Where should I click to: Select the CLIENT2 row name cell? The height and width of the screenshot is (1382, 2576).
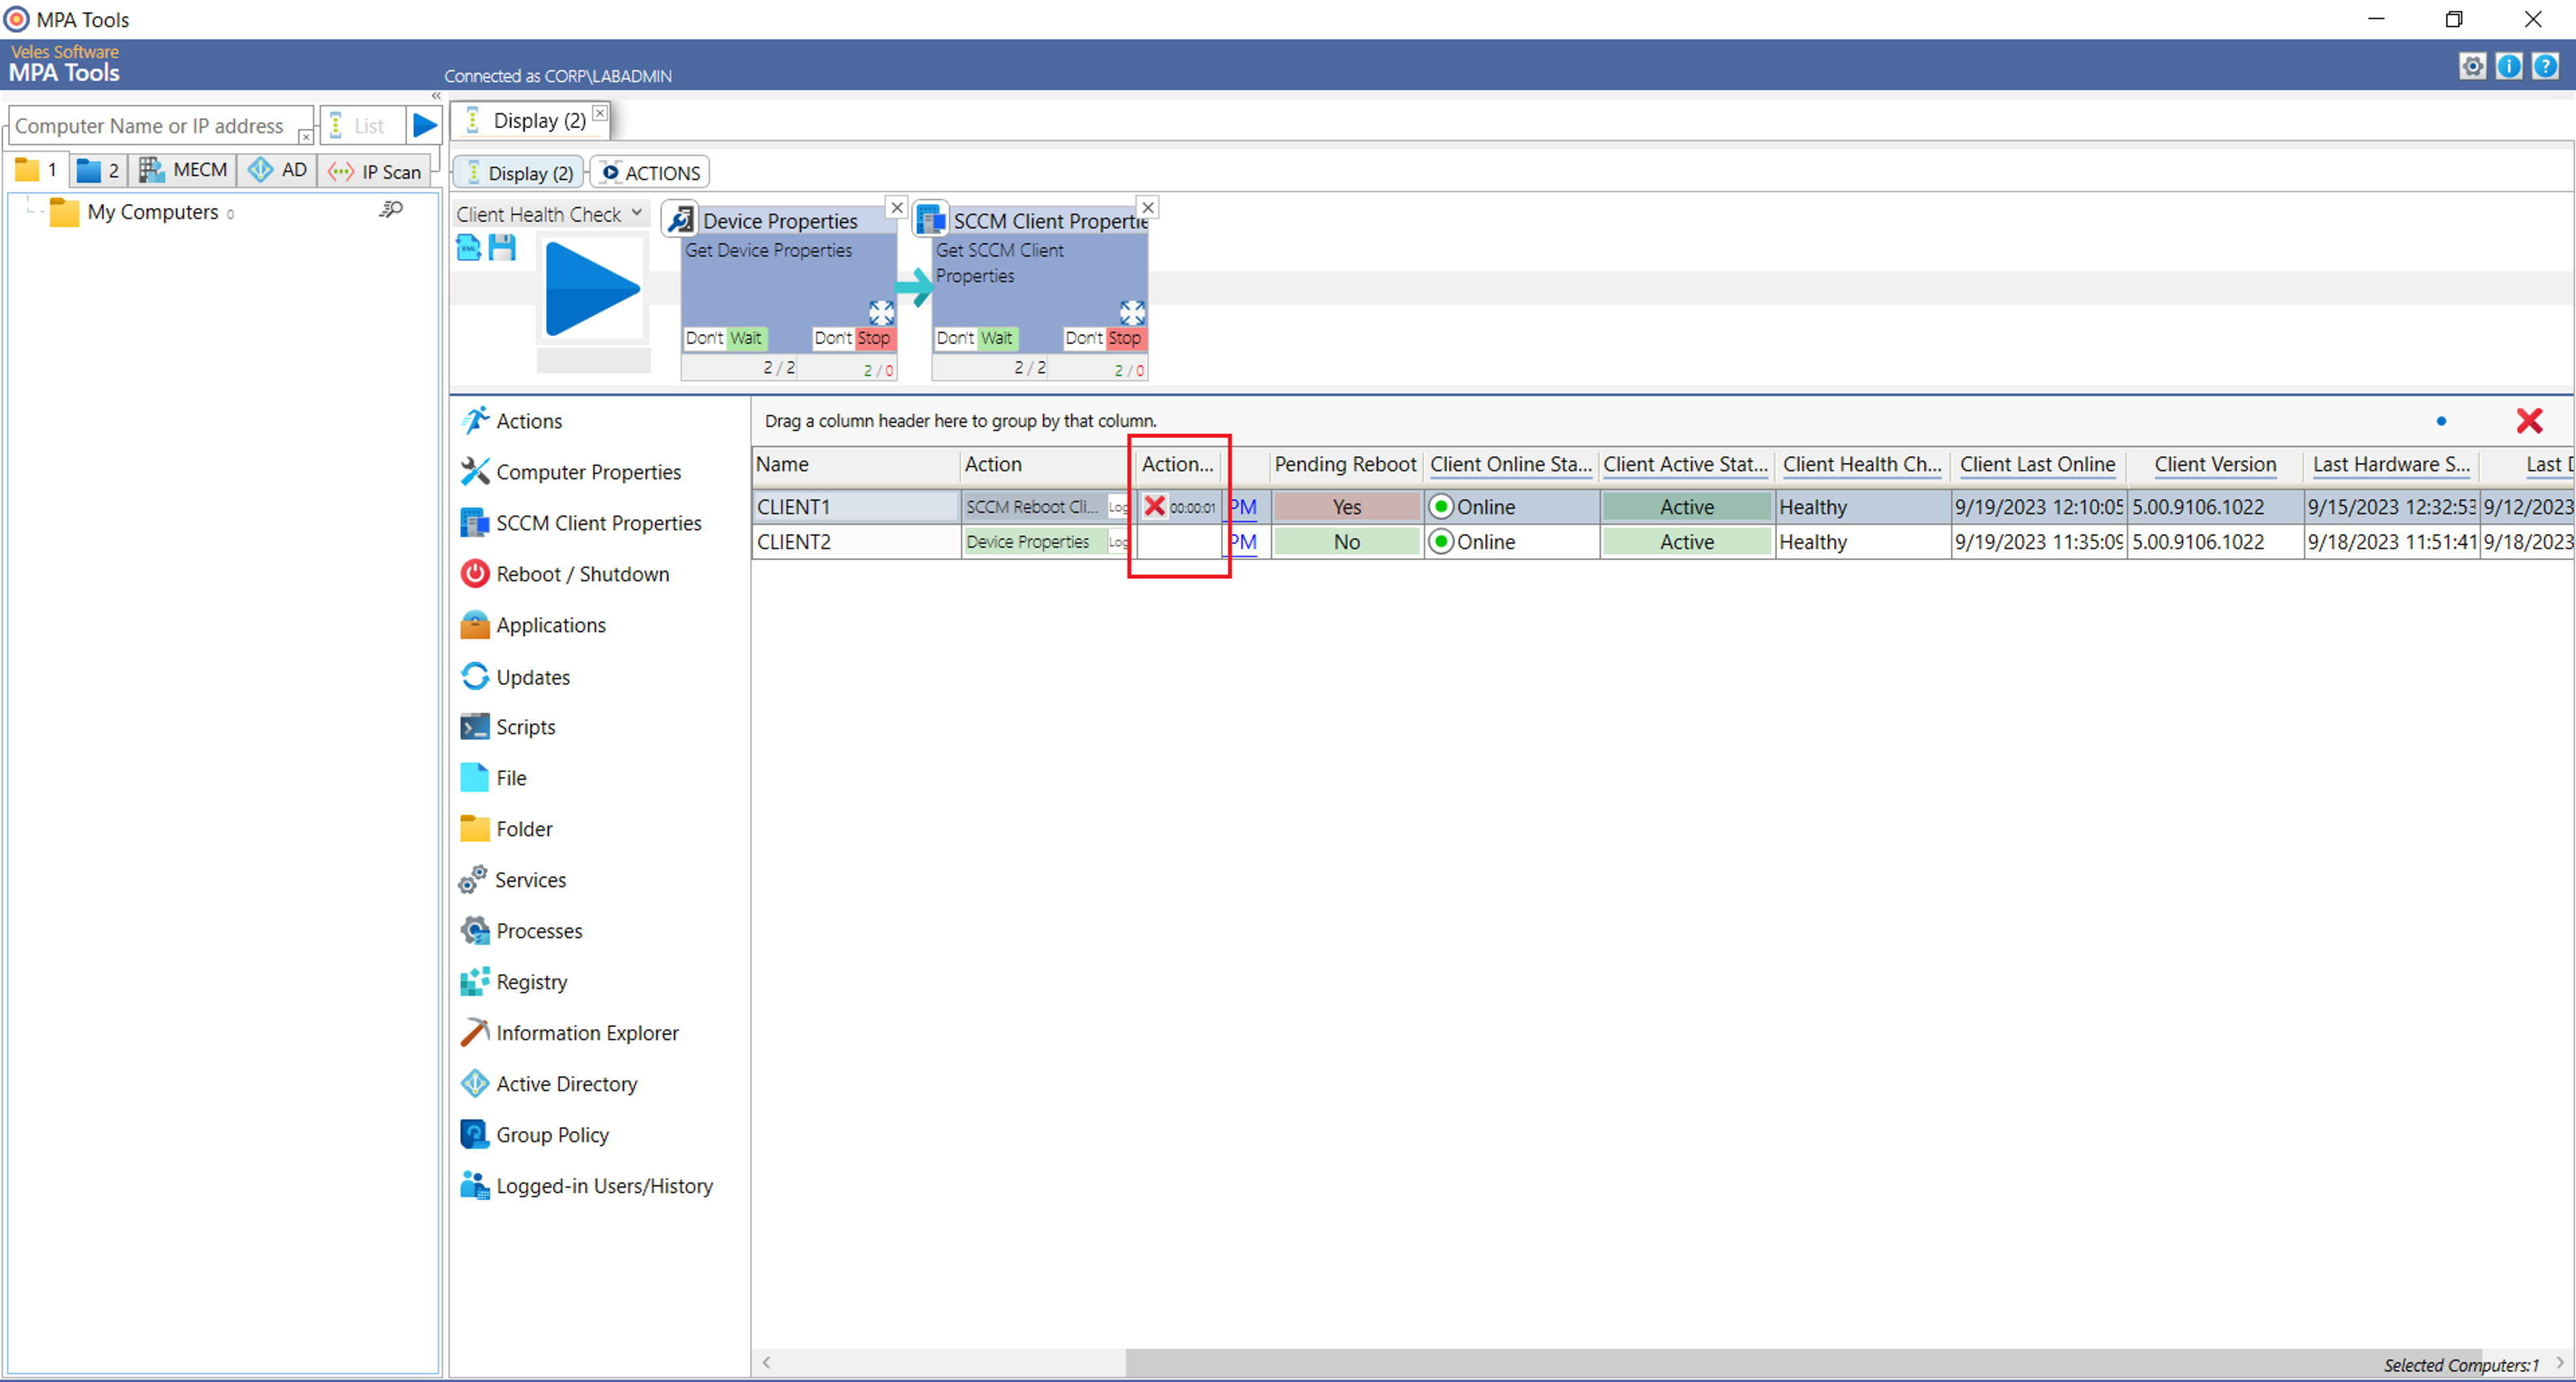856,542
